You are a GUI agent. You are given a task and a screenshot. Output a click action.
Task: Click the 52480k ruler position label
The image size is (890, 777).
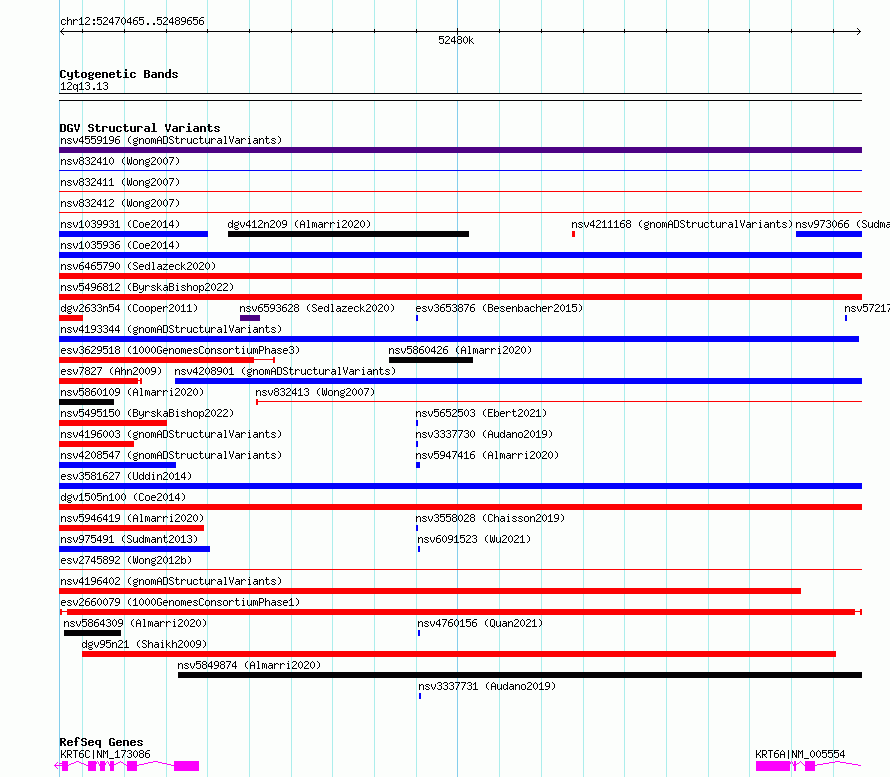456,40
